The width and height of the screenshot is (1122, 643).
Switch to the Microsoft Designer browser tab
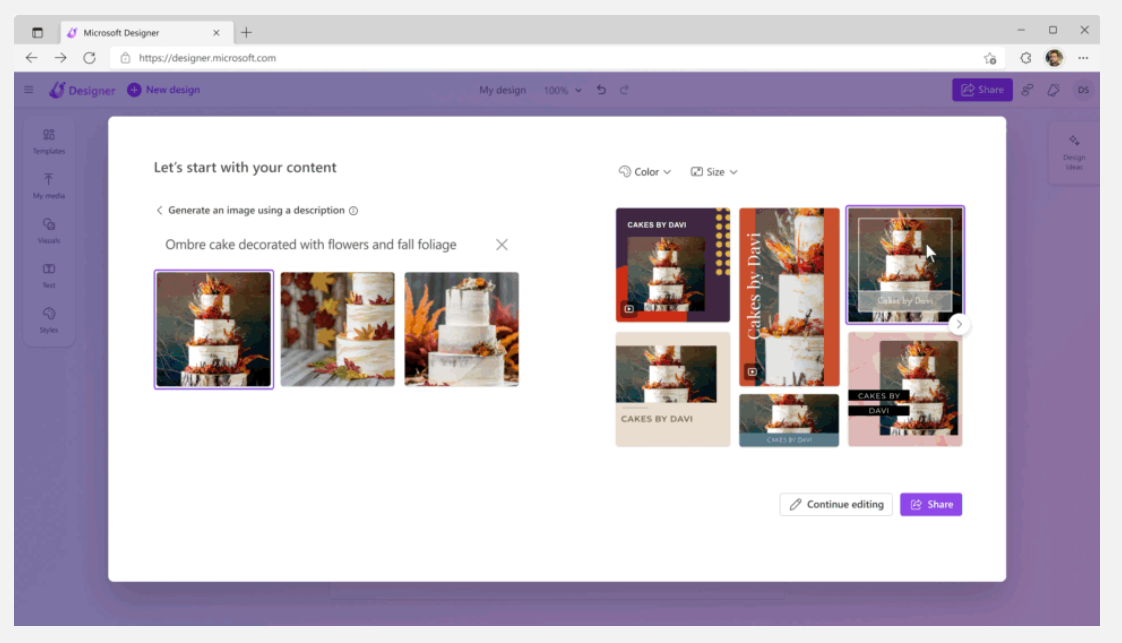coord(140,32)
